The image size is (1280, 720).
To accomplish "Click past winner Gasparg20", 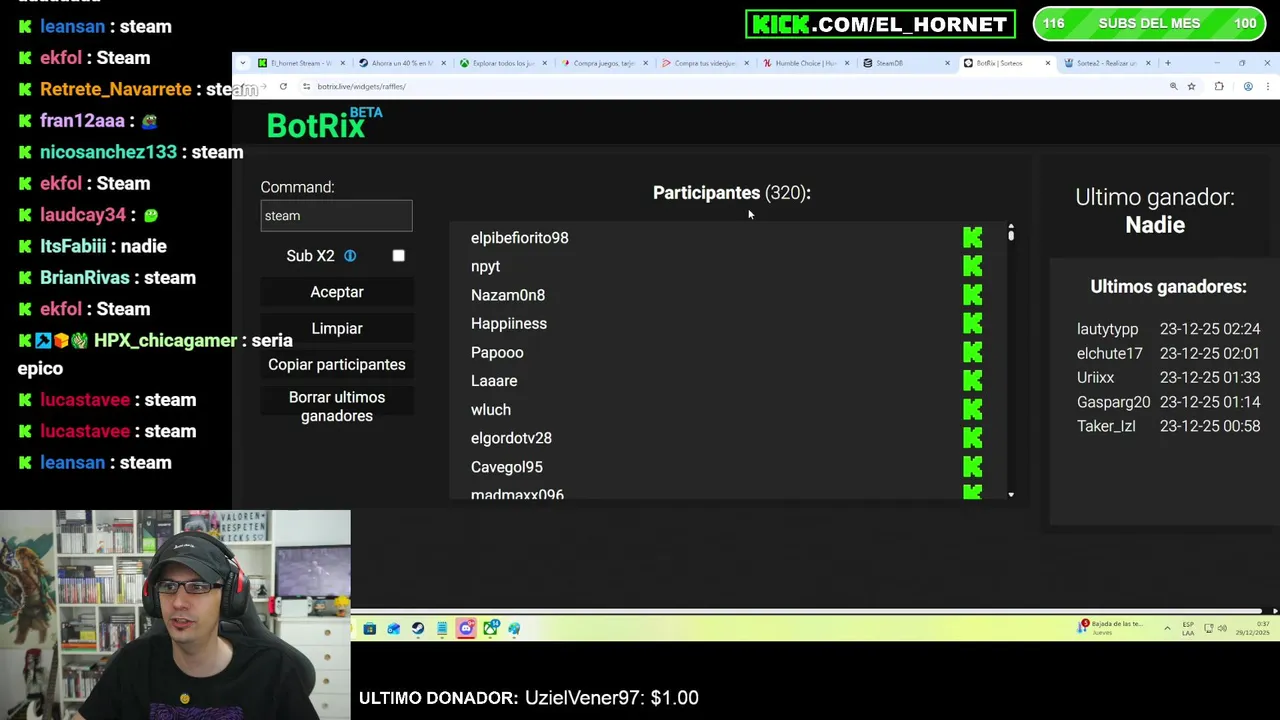I will point(1113,402).
